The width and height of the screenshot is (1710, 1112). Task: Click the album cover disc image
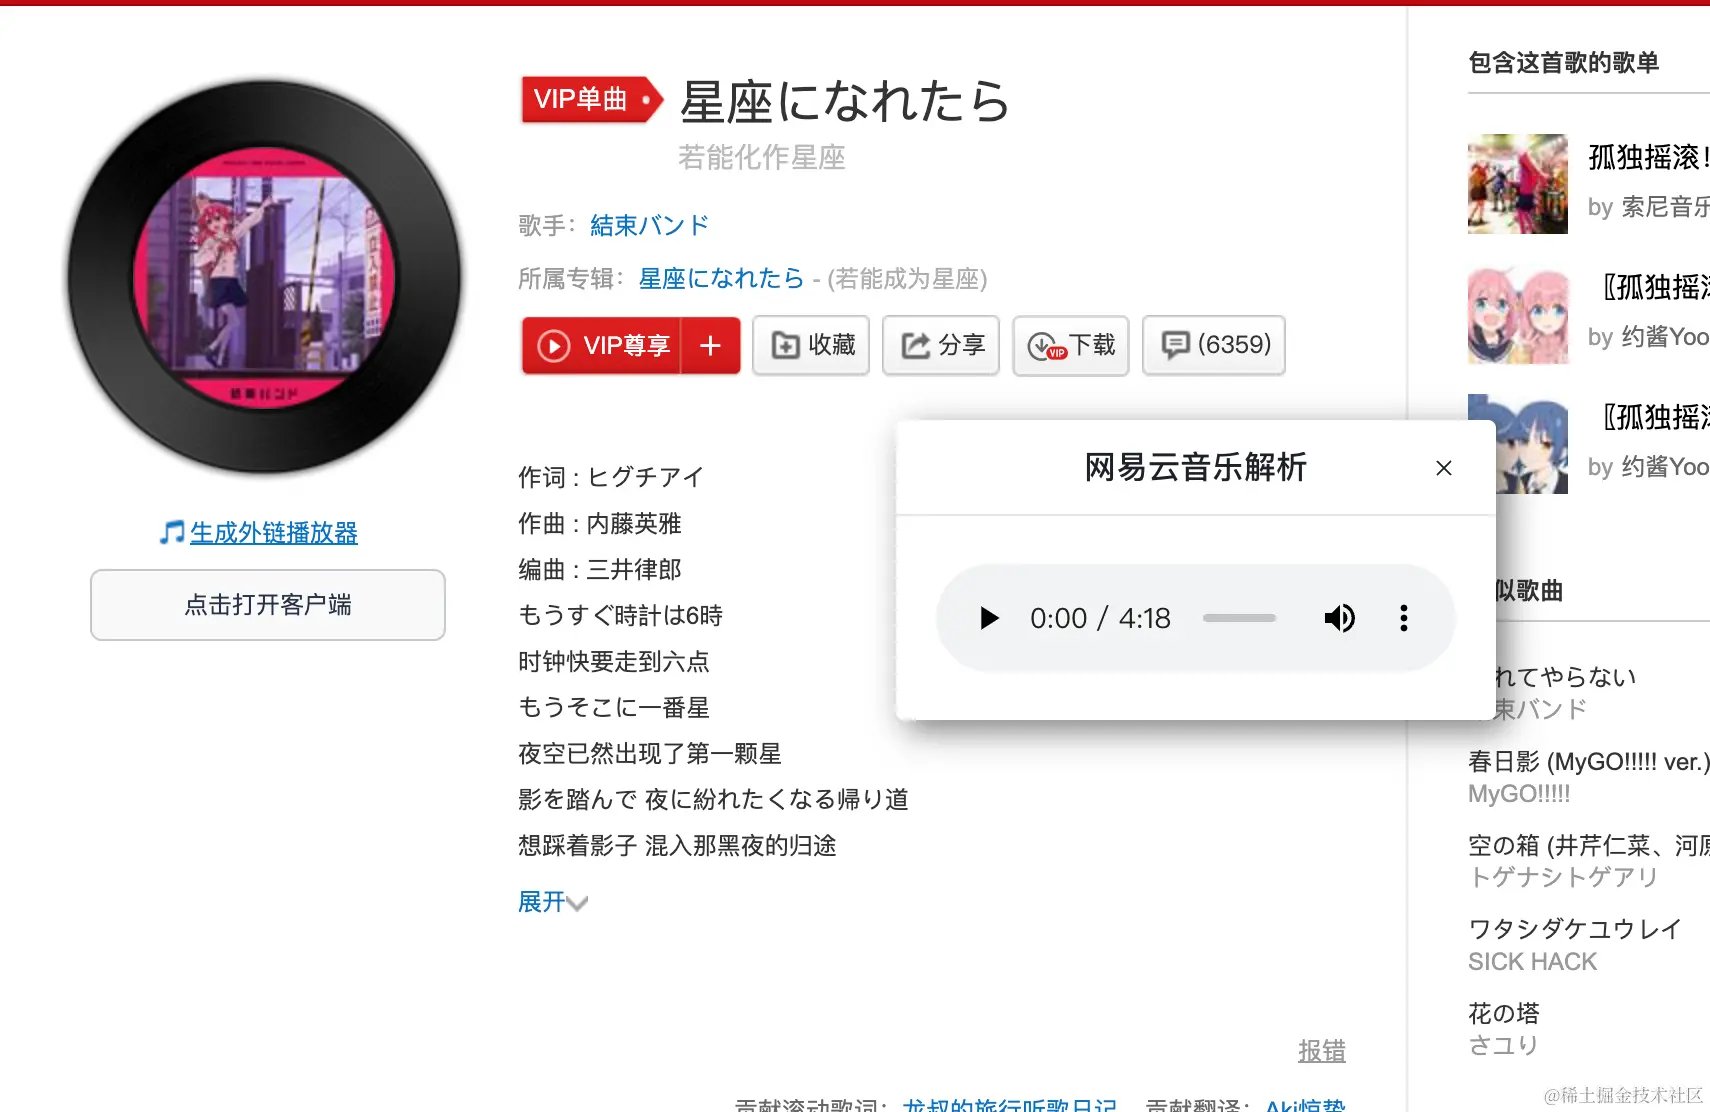coord(265,277)
